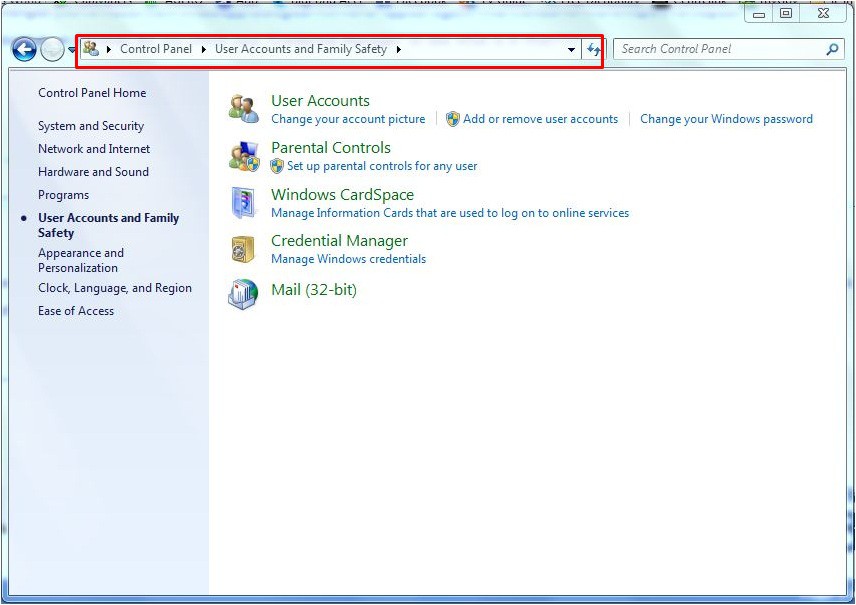Click the Credential Manager safe icon
The width and height of the screenshot is (856, 605).
(243, 248)
